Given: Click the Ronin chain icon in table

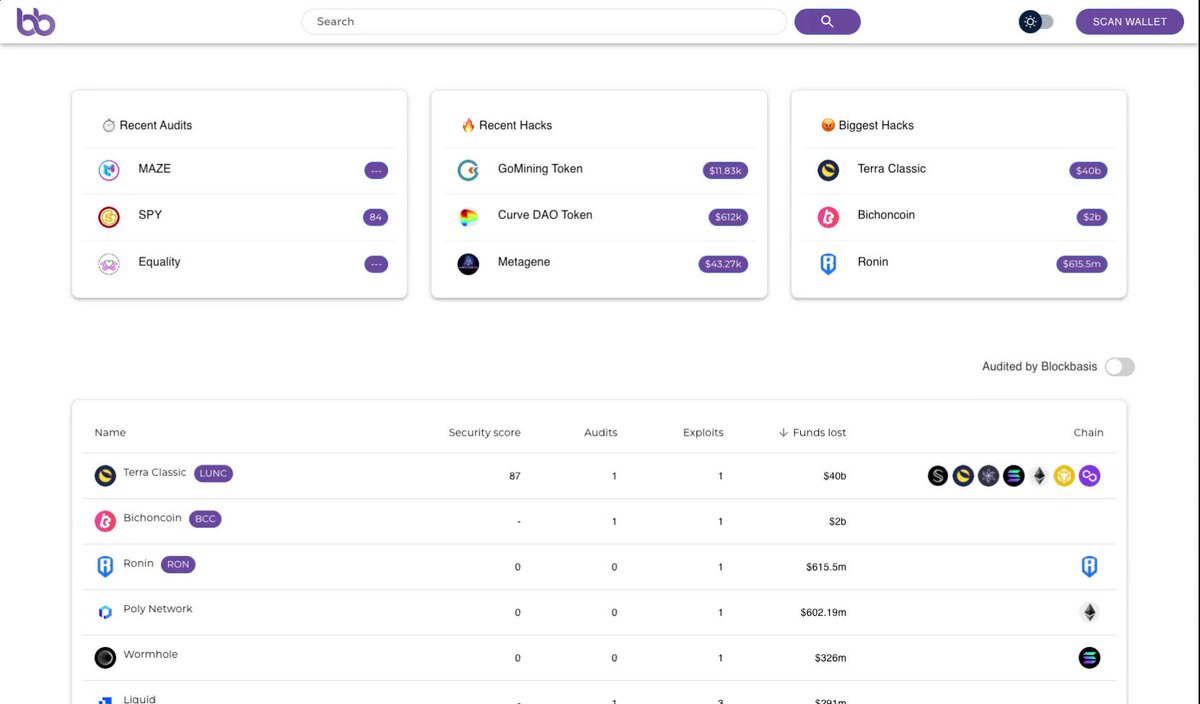Looking at the screenshot, I should pos(1090,567).
